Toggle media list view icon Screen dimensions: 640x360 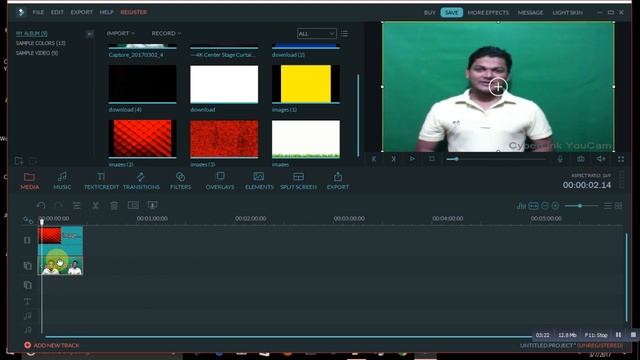(344, 34)
